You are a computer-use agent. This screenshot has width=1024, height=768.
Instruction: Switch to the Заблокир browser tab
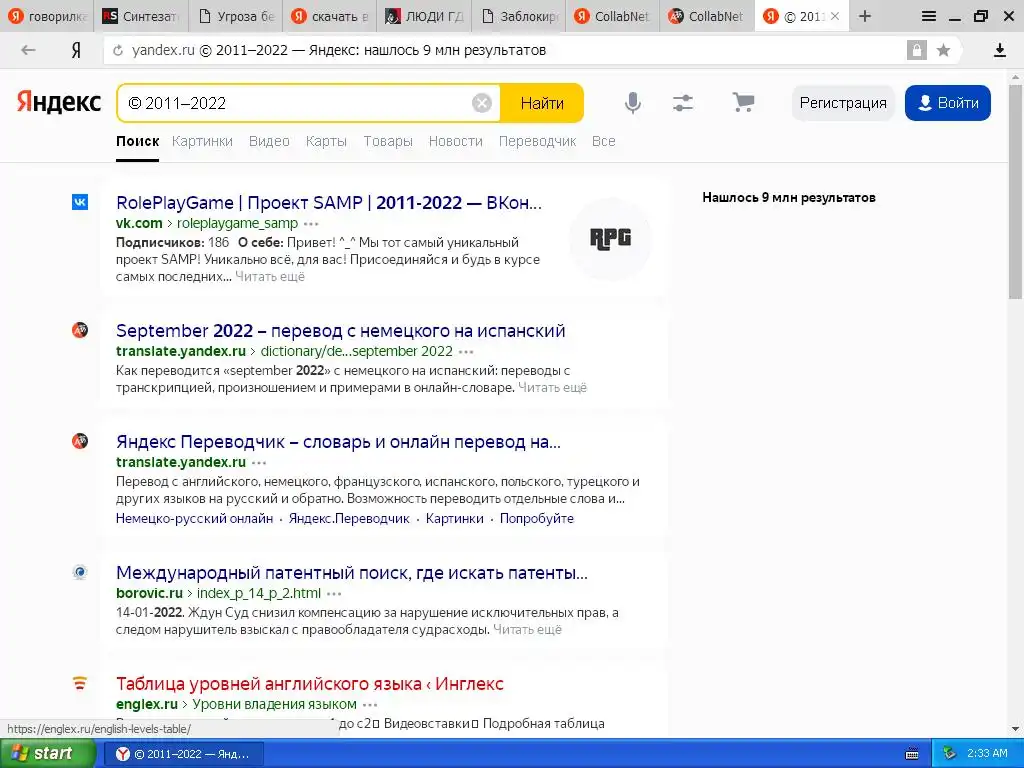click(519, 16)
